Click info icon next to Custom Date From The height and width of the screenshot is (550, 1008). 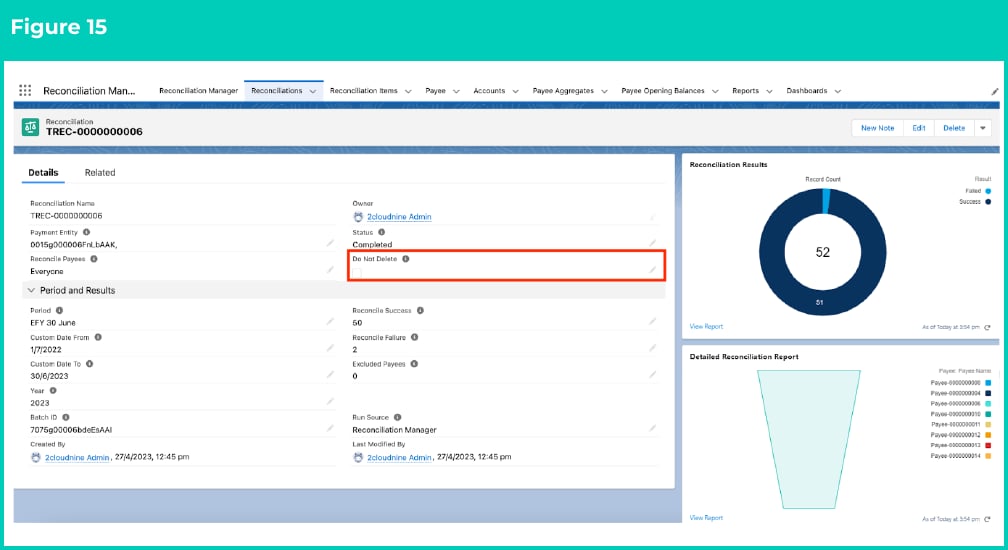(x=98, y=337)
